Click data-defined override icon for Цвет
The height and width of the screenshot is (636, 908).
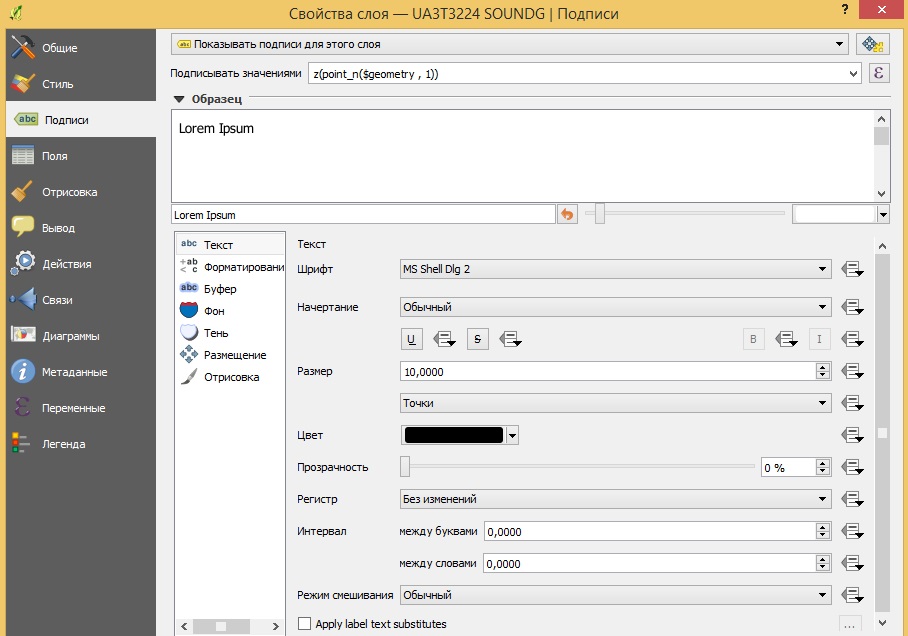pyautogui.click(x=852, y=435)
